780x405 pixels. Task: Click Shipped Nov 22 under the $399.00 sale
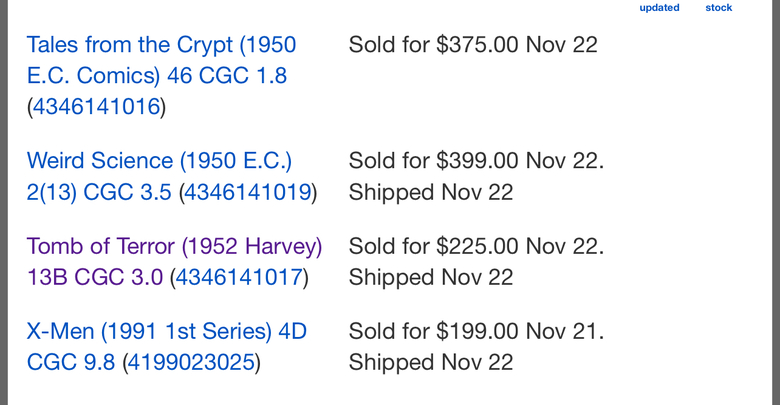coord(431,193)
